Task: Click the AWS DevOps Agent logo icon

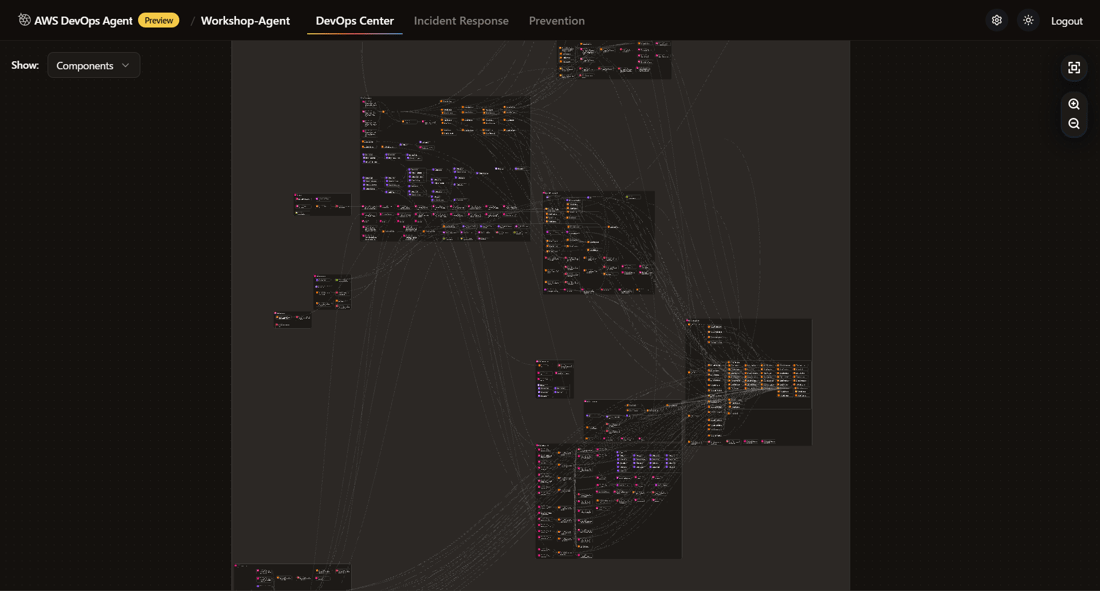Action: tap(25, 20)
